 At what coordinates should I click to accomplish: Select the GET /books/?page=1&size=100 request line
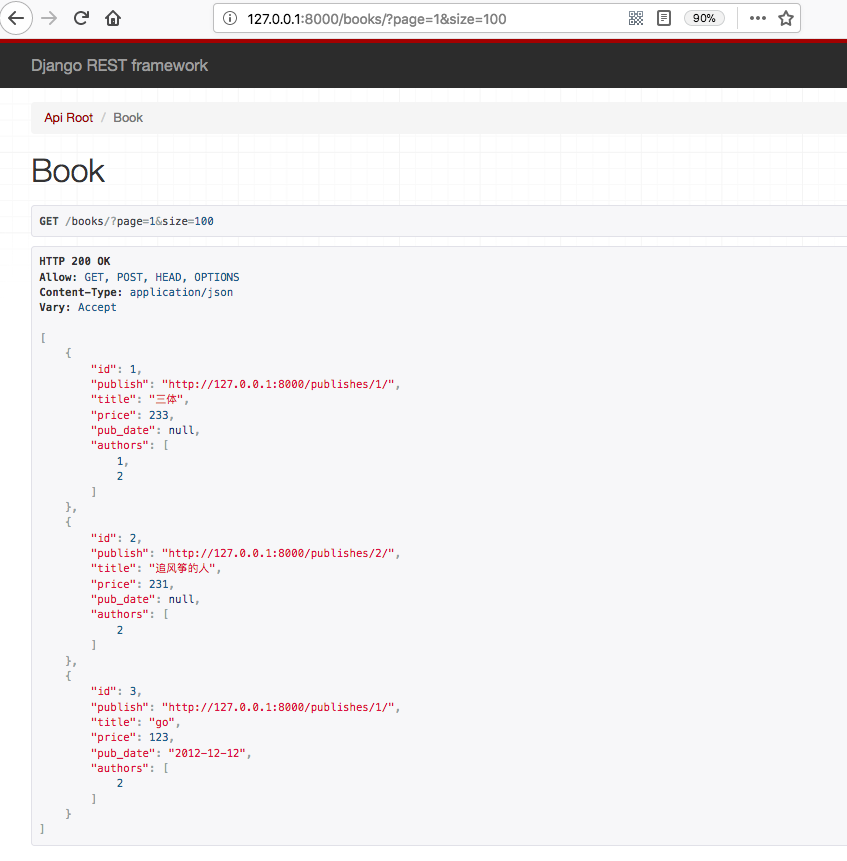(126, 221)
